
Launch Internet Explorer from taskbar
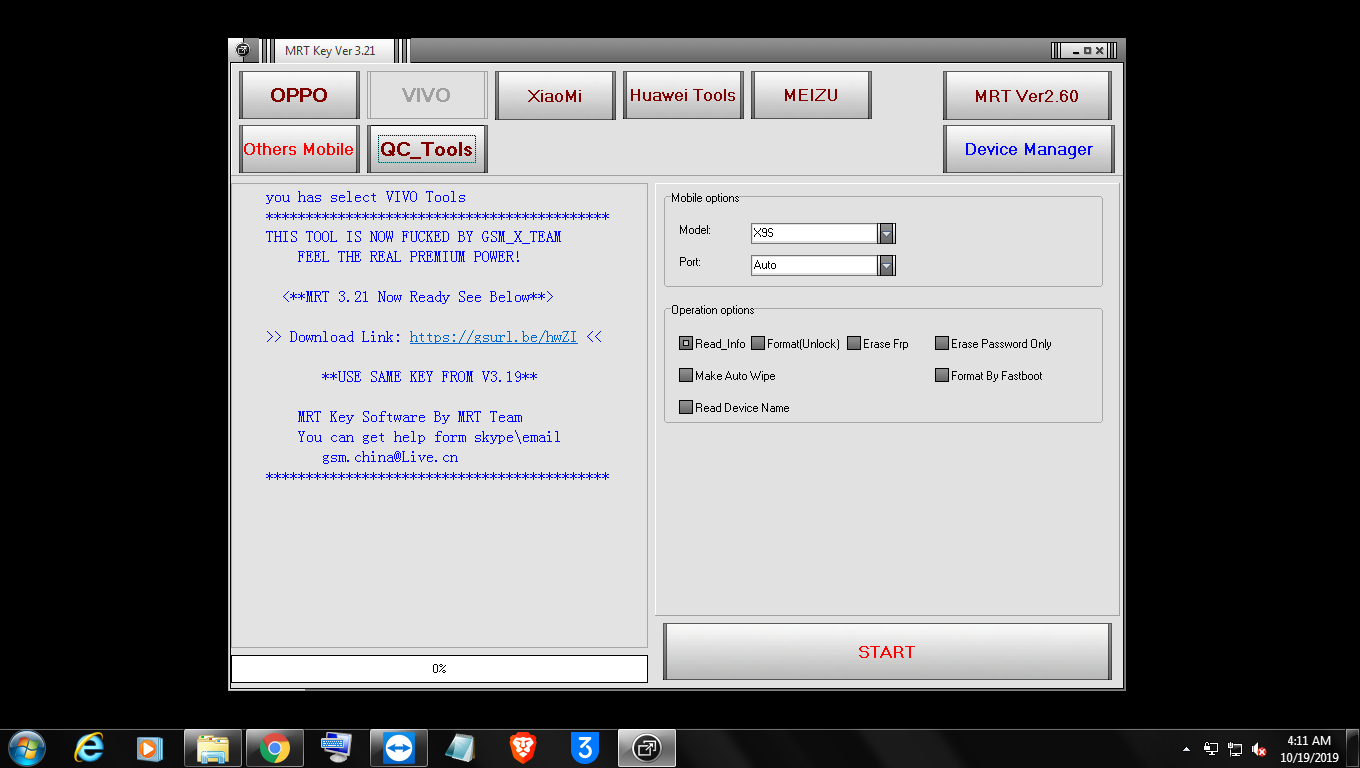(89, 748)
